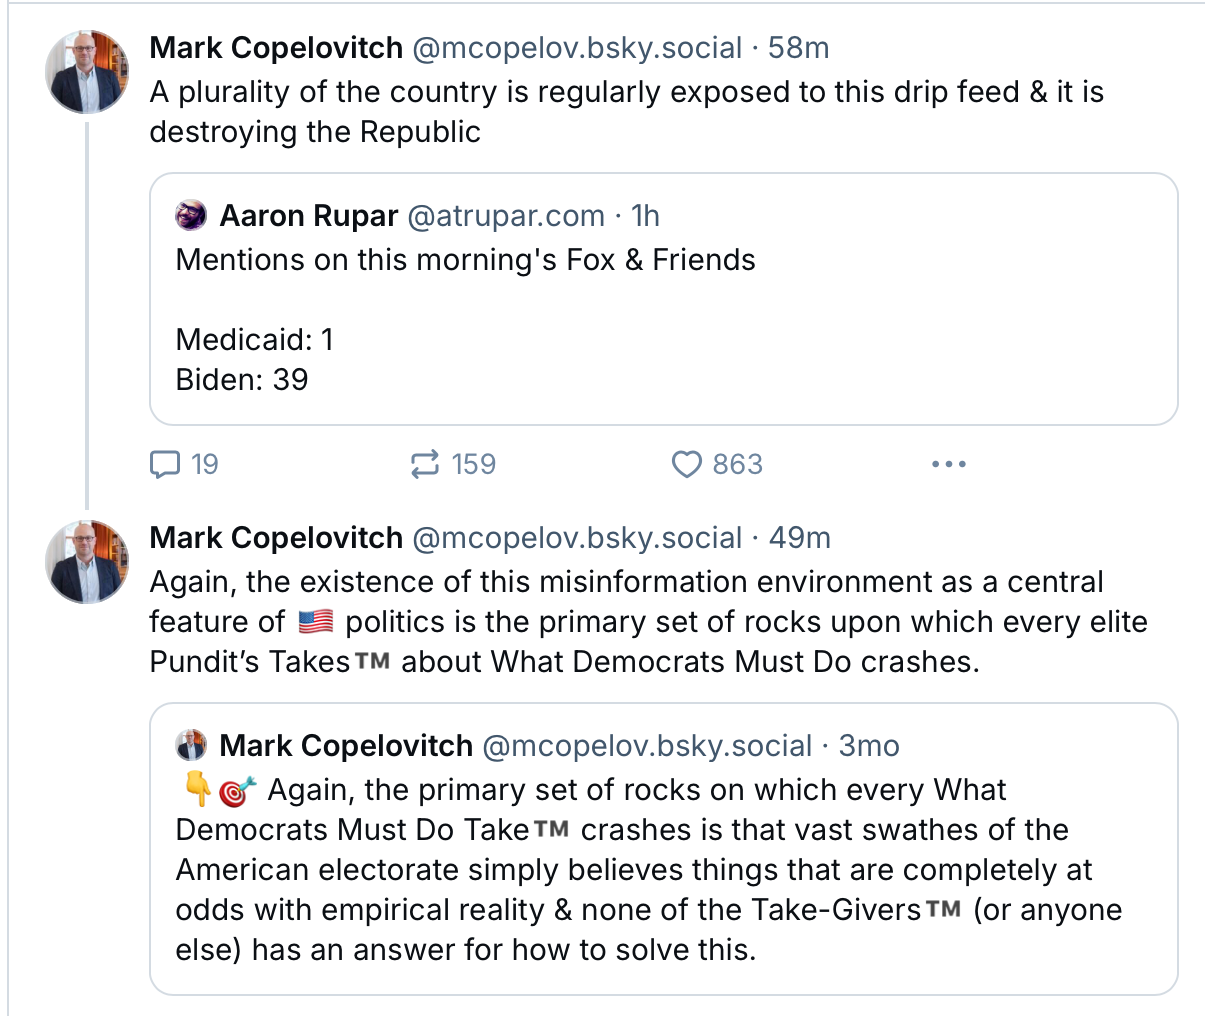Like the post with the heart icon
This screenshot has height=1016, width=1205.
[x=686, y=464]
